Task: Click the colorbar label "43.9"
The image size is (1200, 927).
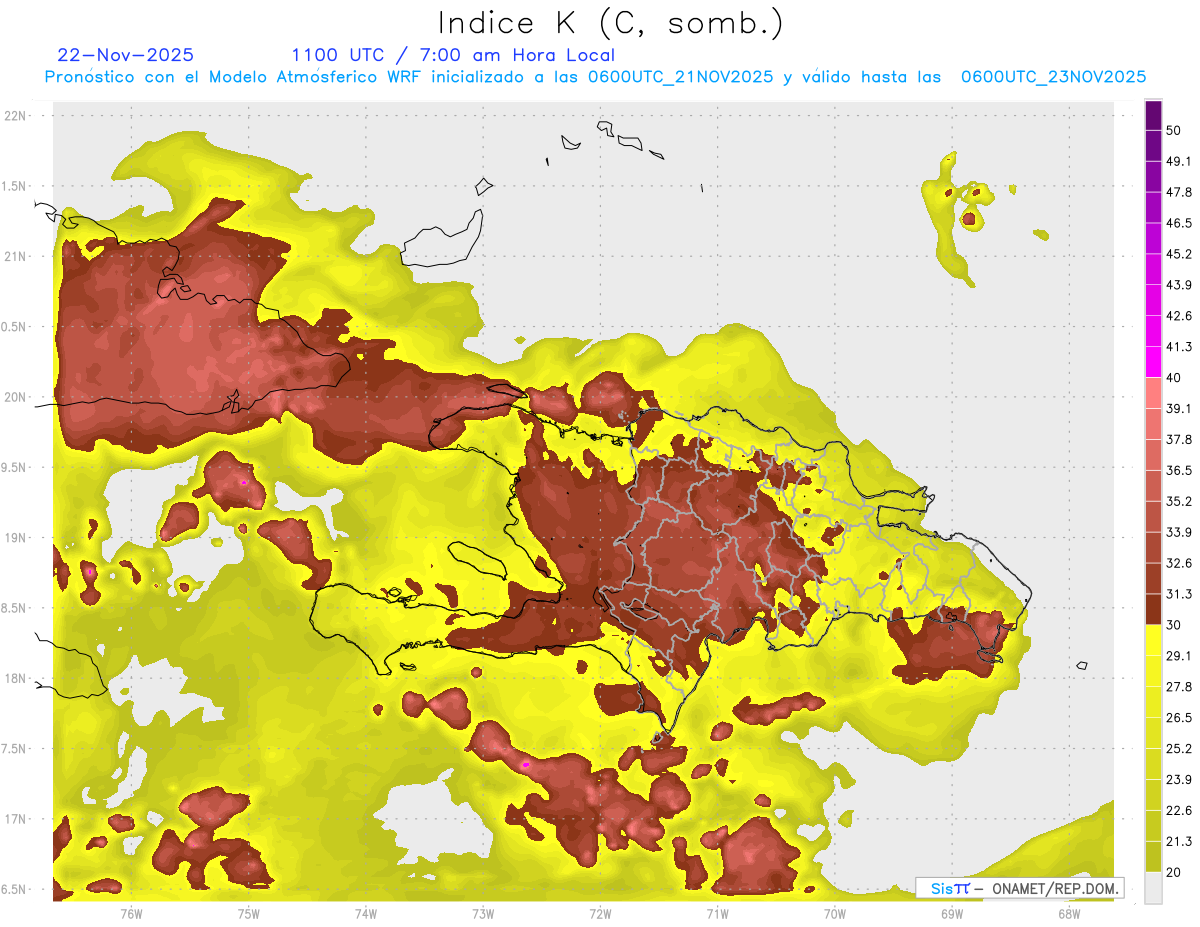Action: 1179,285
